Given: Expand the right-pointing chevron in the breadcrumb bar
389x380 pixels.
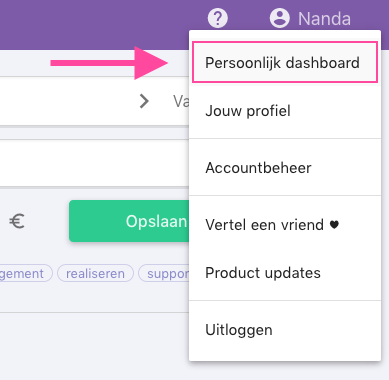Looking at the screenshot, I should [144, 101].
